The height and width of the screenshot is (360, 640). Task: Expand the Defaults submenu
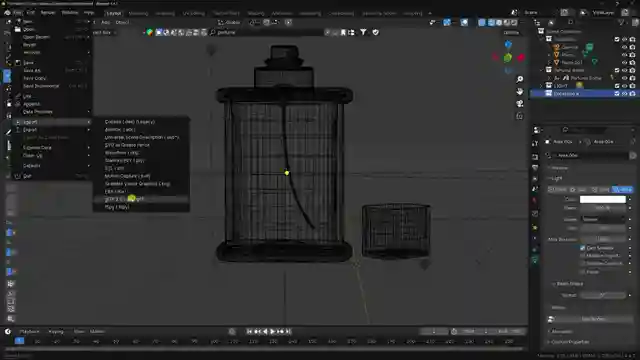(52, 166)
